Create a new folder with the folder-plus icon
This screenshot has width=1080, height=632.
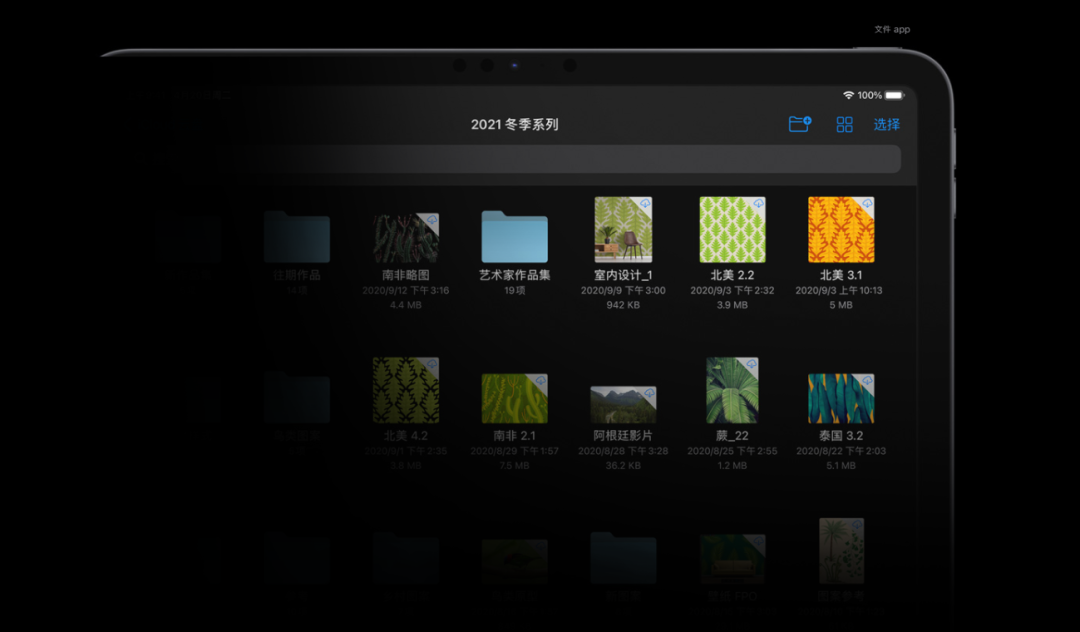pyautogui.click(x=800, y=124)
